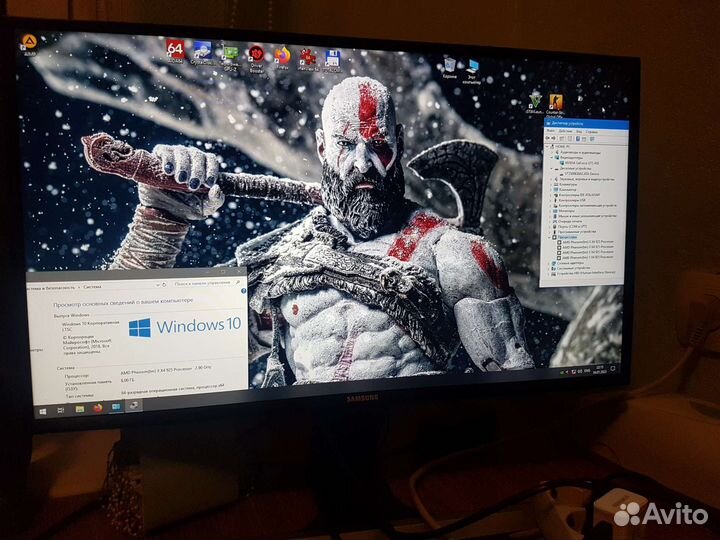Open the GTA V Launcher desktop shortcut

tap(534, 102)
